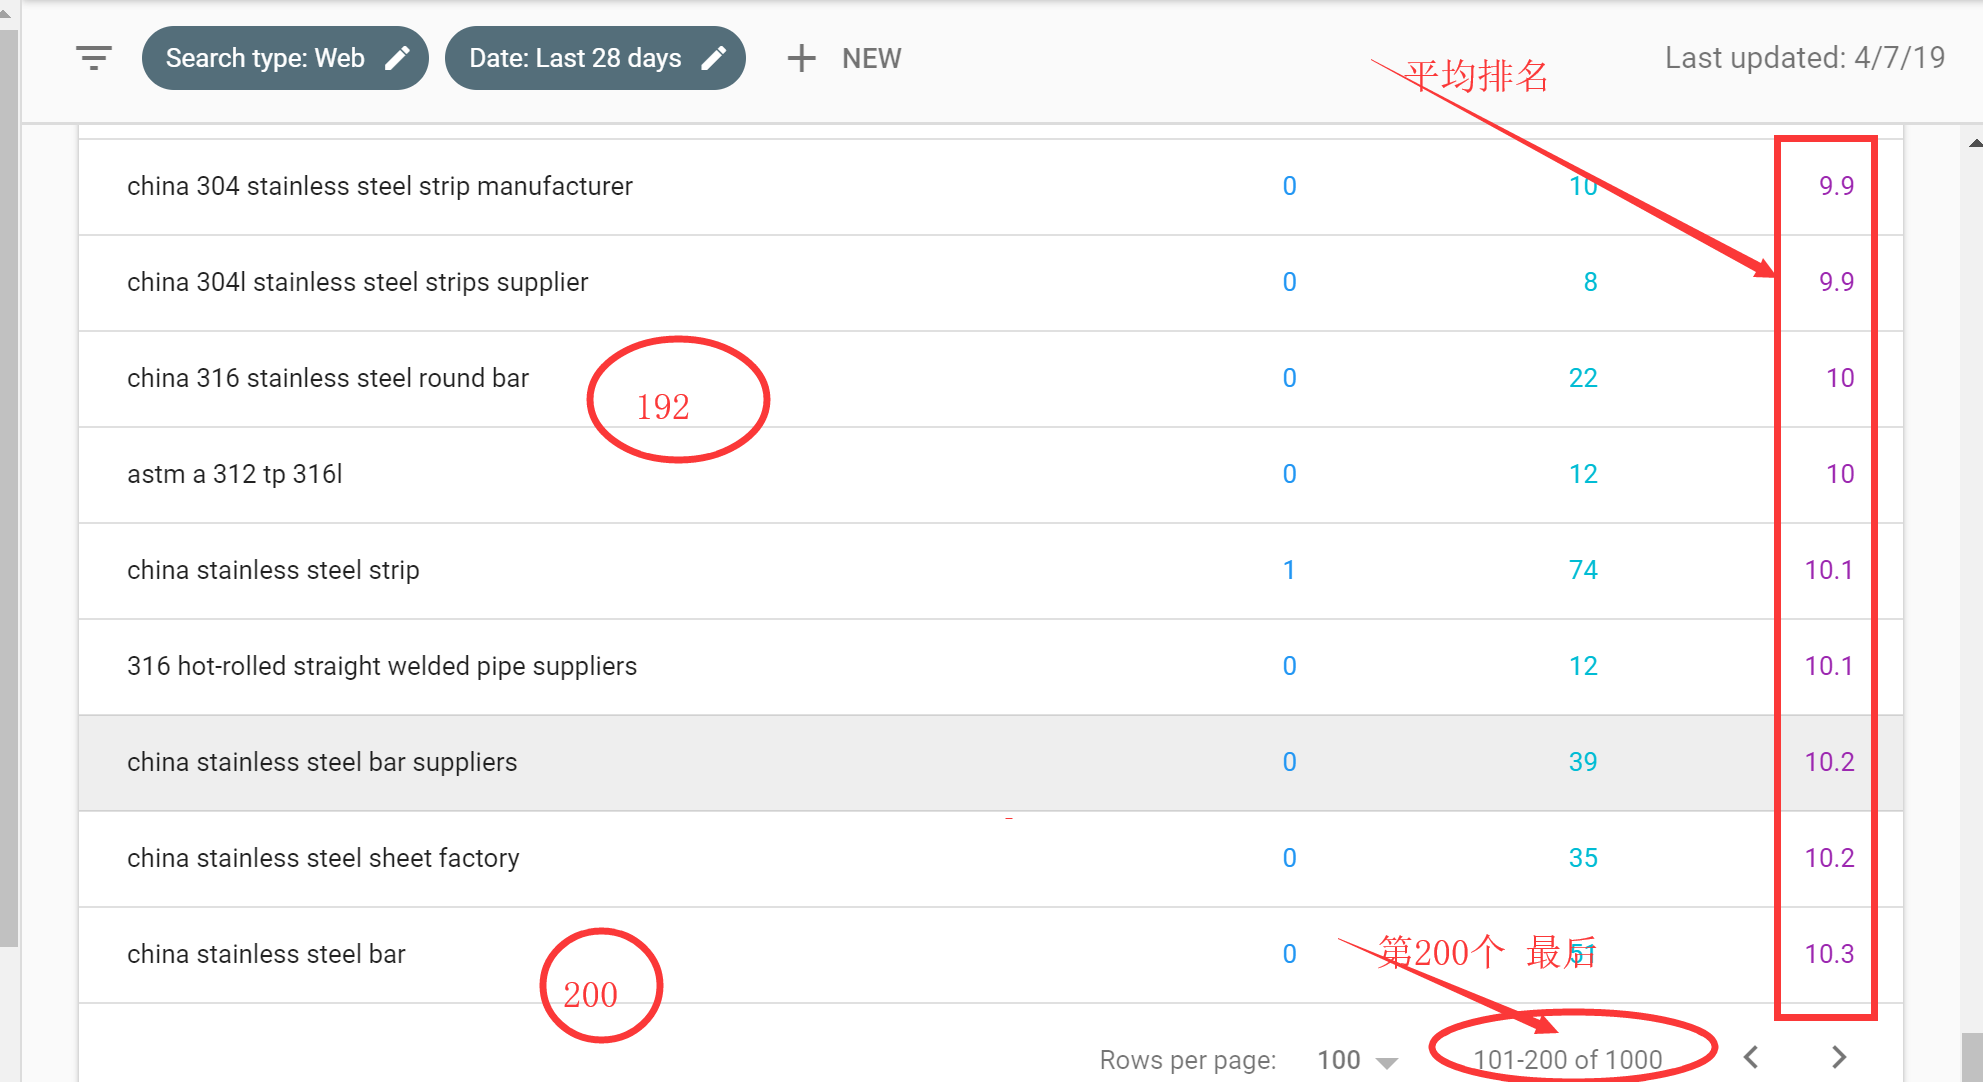Click the left vertical scrollbar
The width and height of the screenshot is (1983, 1082).
pyautogui.click(x=9, y=488)
